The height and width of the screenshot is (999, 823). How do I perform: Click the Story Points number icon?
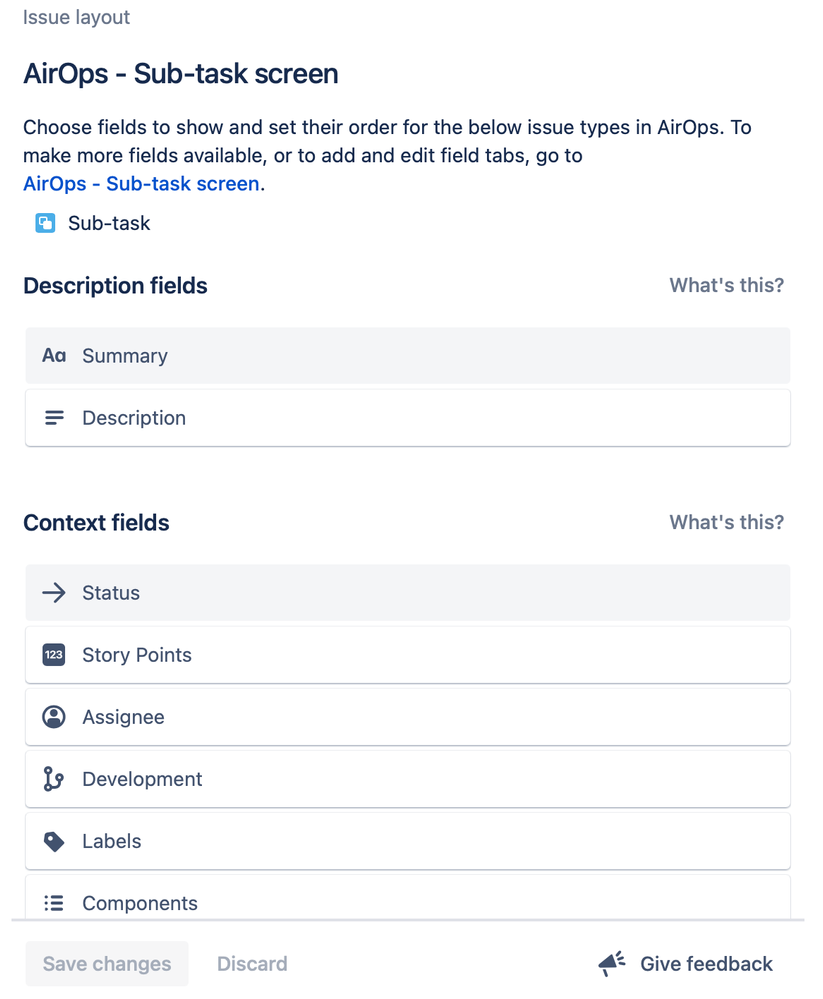click(x=54, y=655)
